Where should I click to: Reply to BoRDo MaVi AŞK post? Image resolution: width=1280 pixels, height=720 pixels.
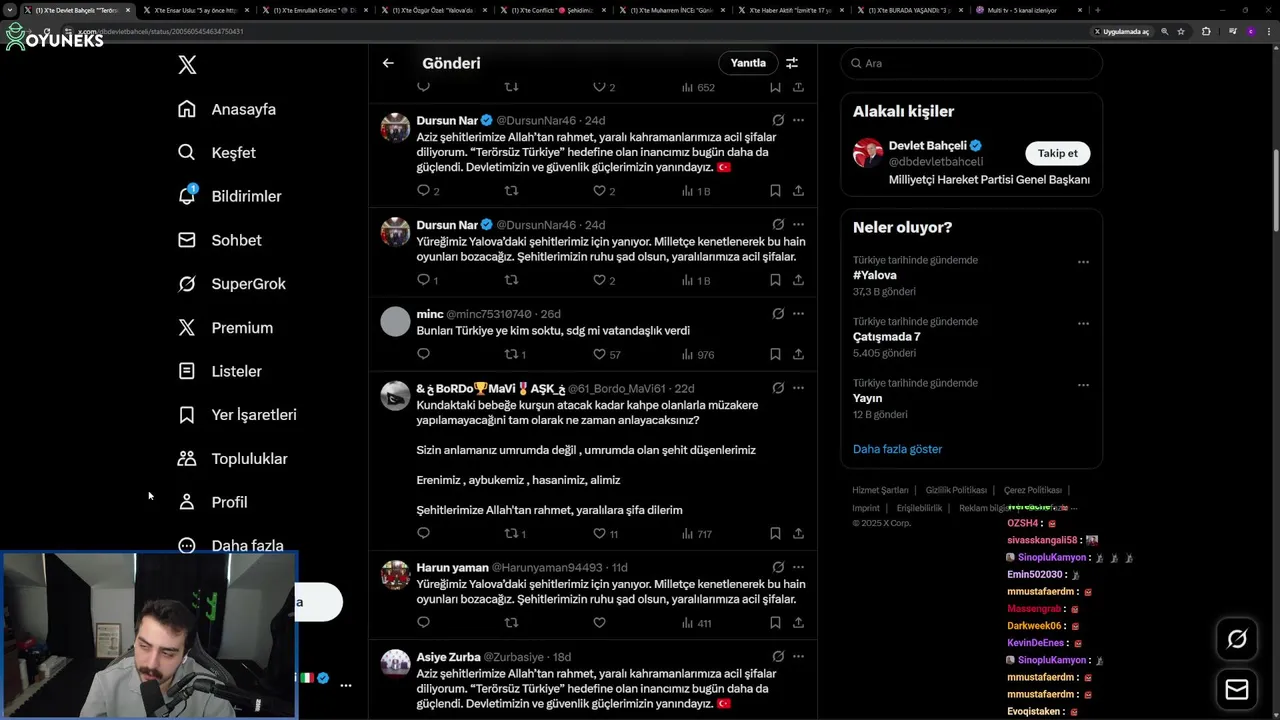[x=423, y=533]
